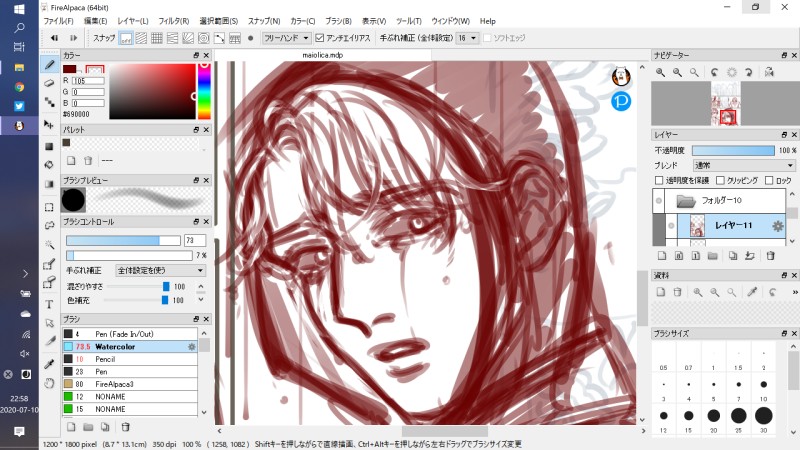Click the Undo arrow in the toolbar
The height and width of the screenshot is (450, 800).
pyautogui.click(x=54, y=38)
